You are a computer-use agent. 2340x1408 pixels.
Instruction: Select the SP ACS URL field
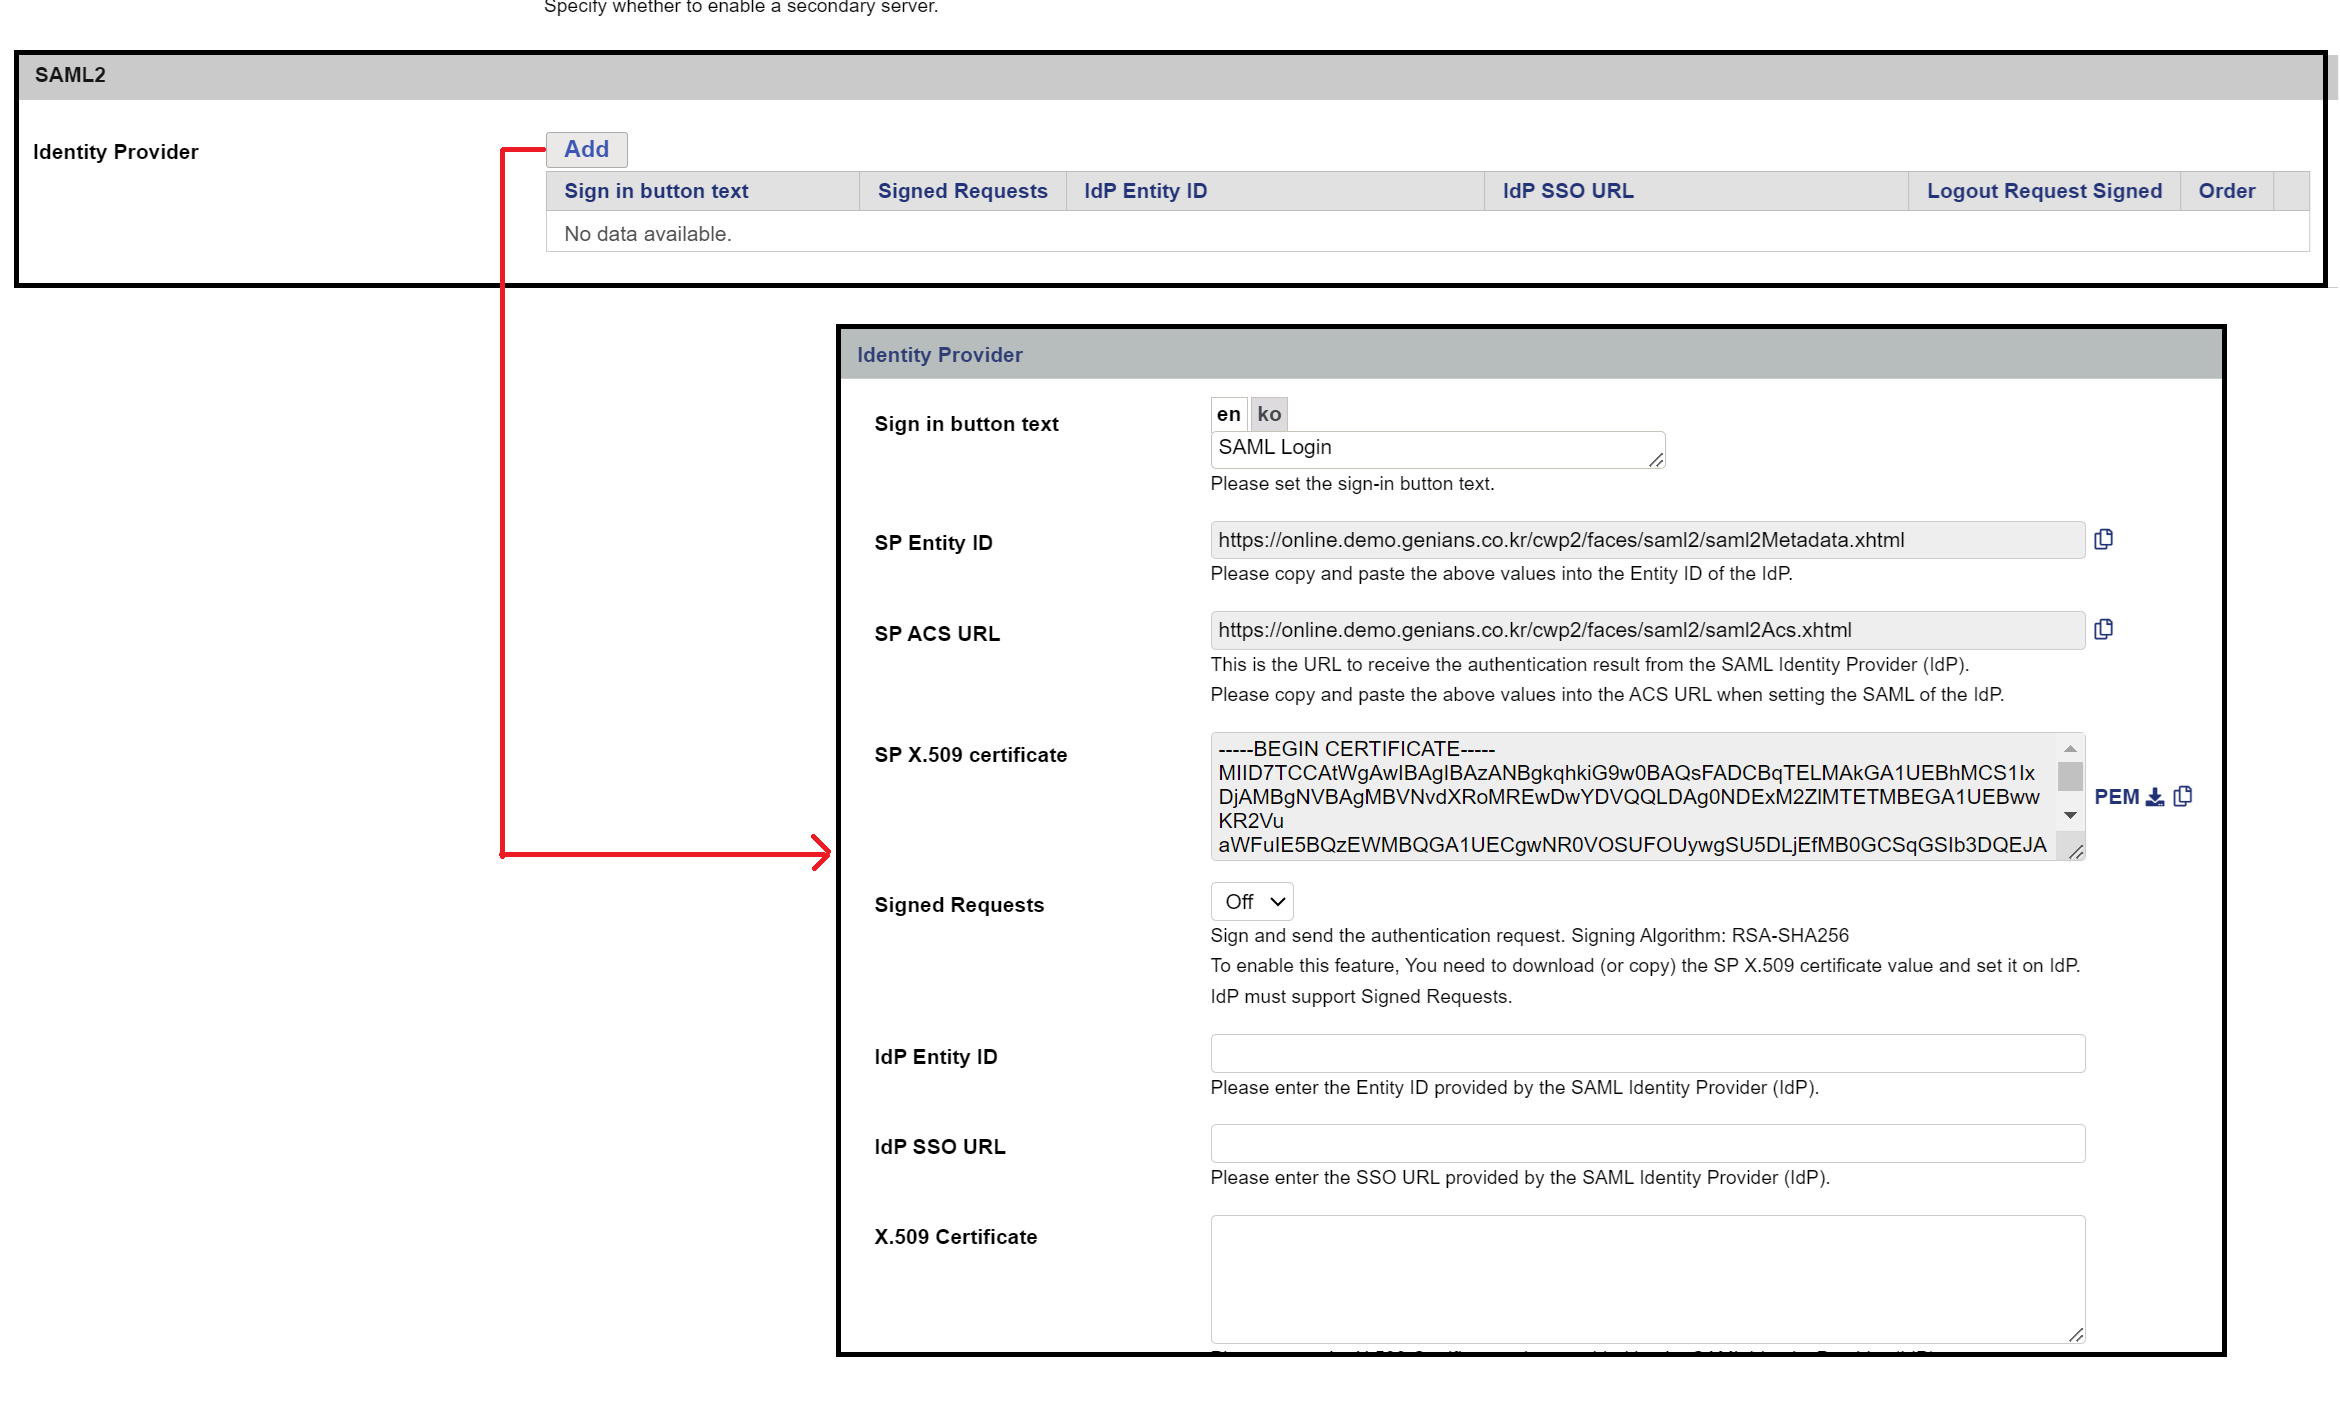[1647, 630]
